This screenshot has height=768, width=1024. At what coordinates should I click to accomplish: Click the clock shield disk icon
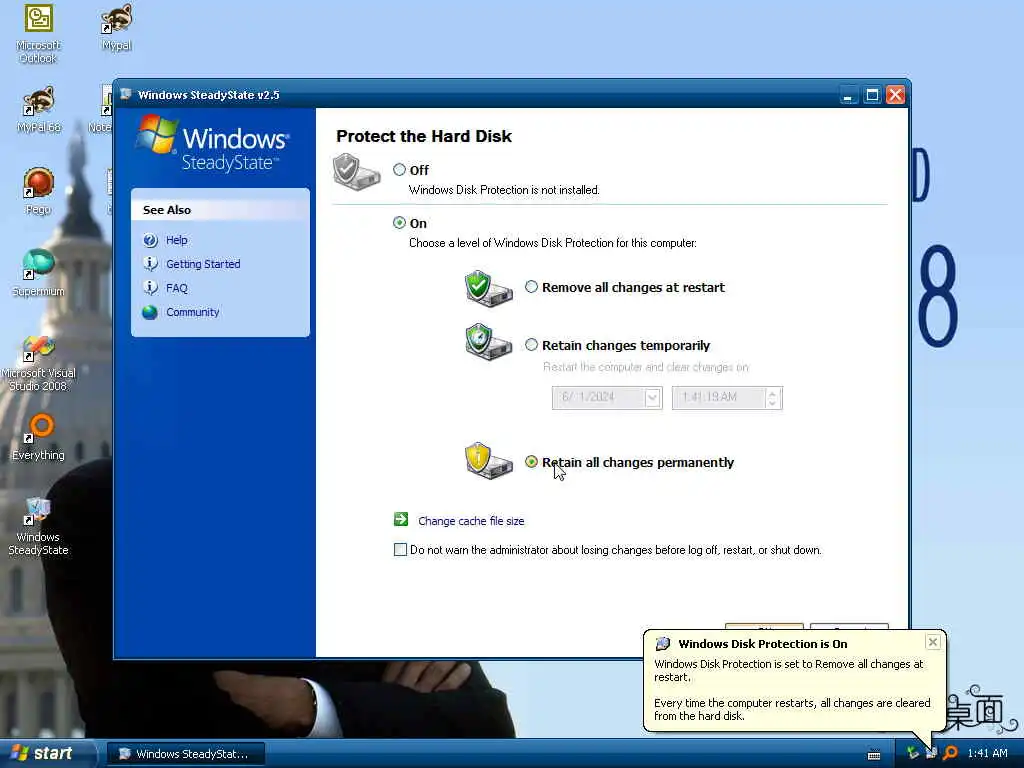point(488,341)
